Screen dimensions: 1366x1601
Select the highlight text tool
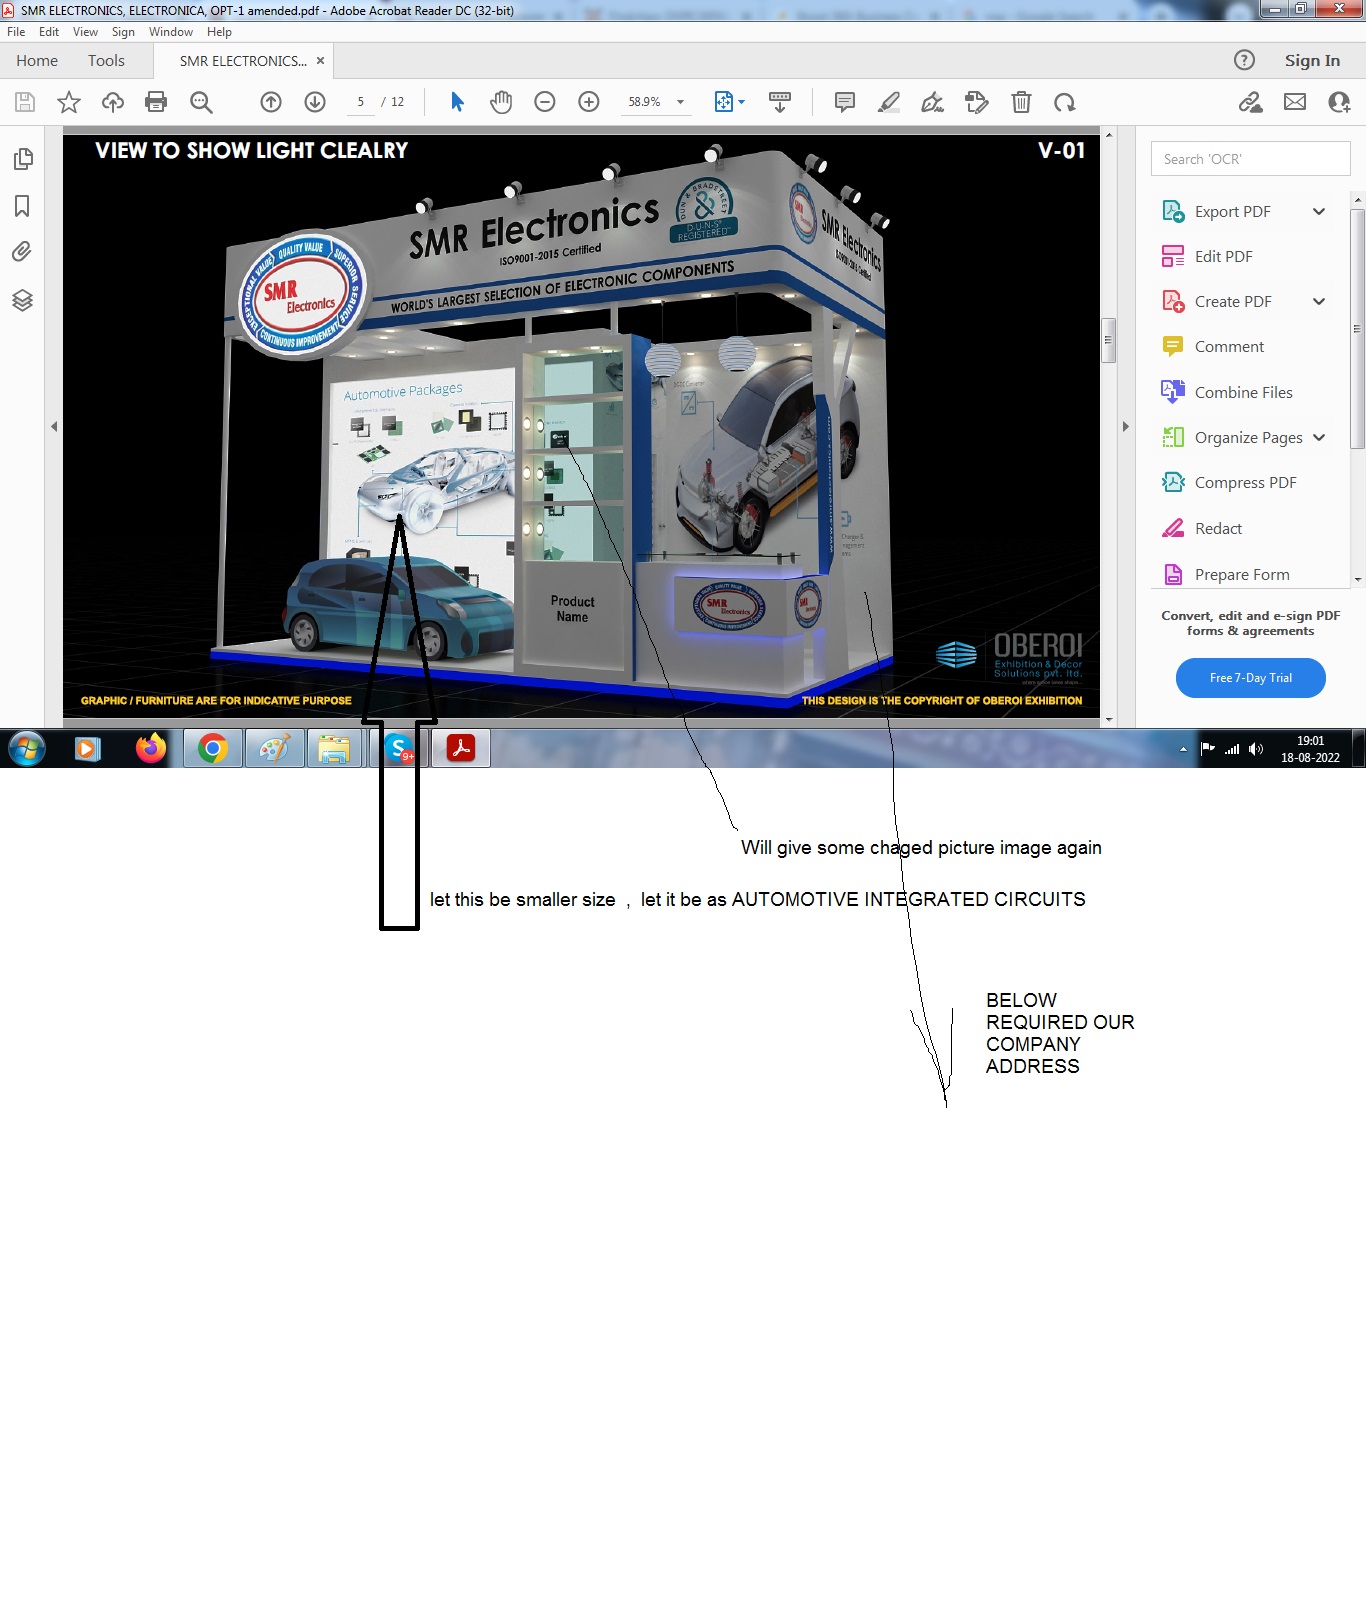coord(889,102)
